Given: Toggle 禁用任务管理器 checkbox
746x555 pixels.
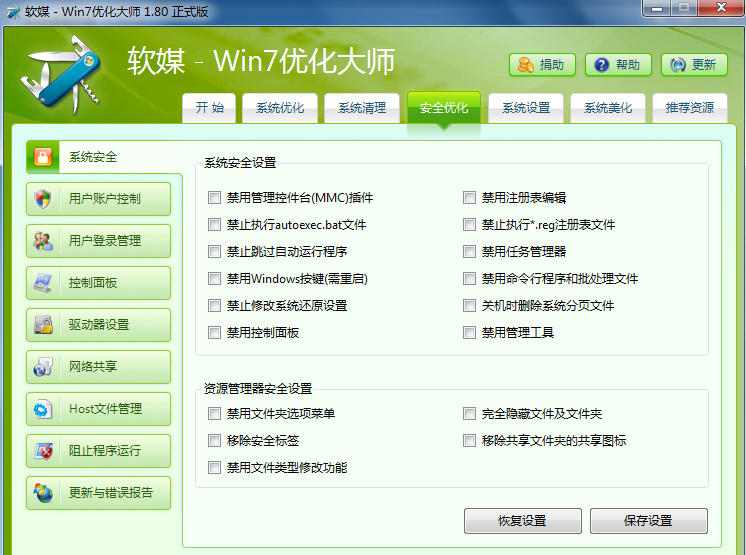Looking at the screenshot, I should pyautogui.click(x=469, y=251).
